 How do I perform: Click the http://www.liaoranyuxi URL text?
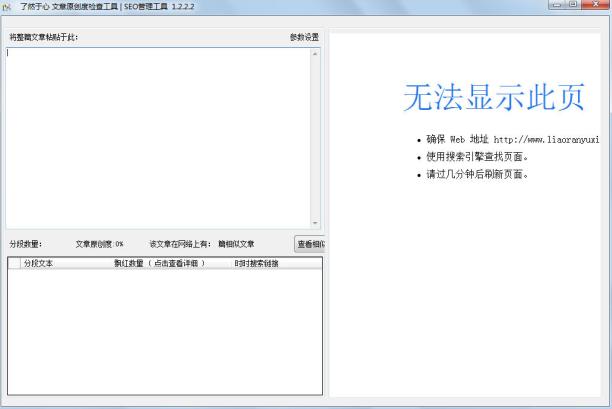(x=545, y=140)
